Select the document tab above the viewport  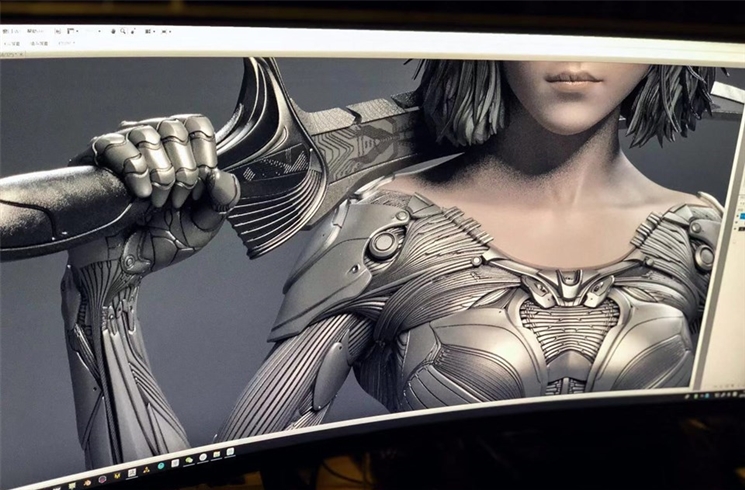[x=10, y=54]
